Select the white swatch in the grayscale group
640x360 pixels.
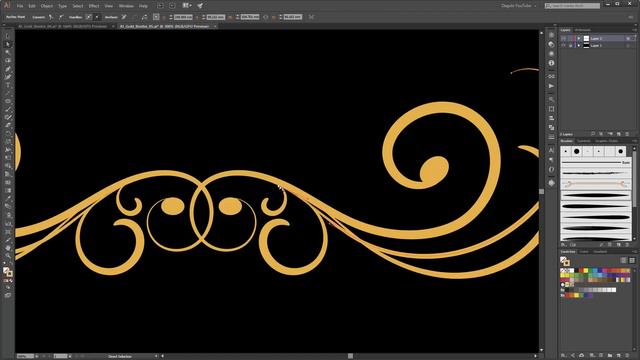click(x=613, y=290)
